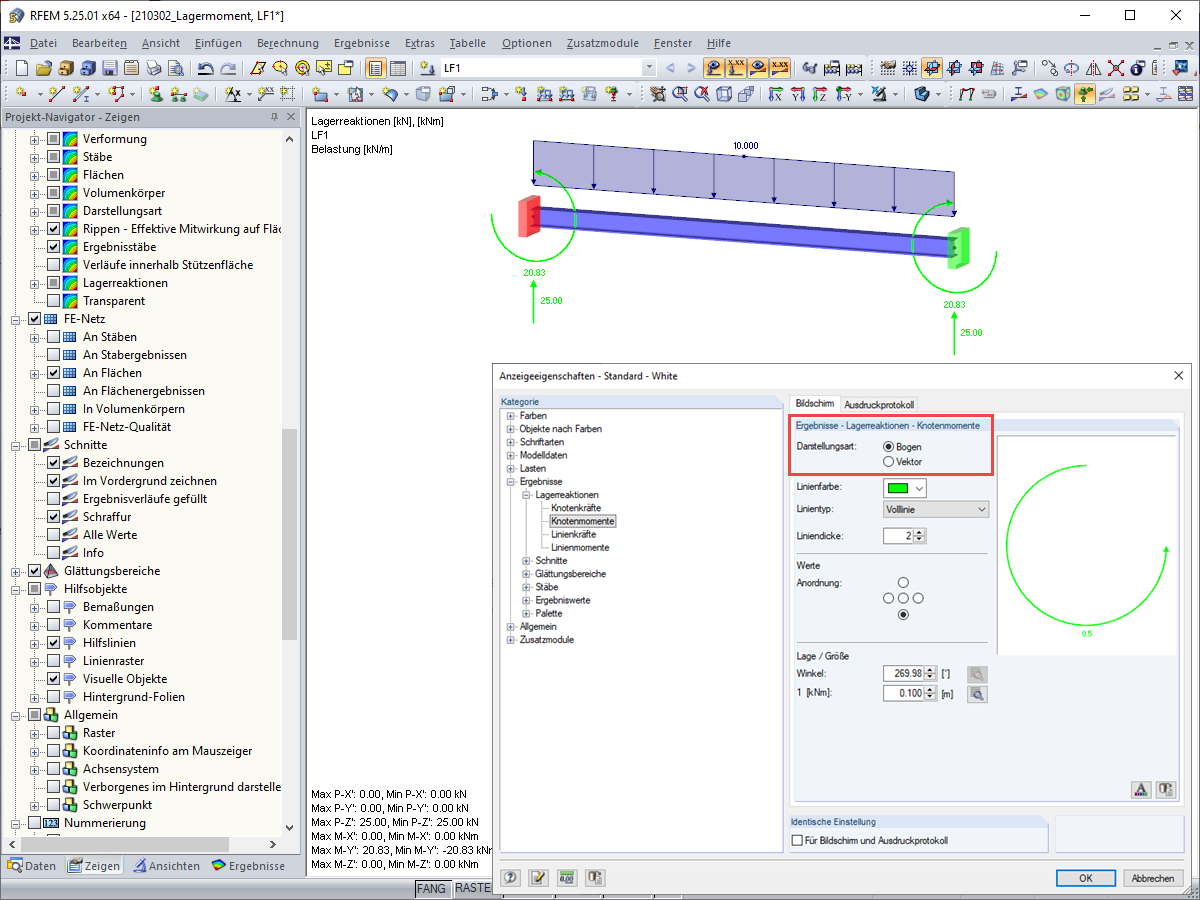Open the Zusatzmodule menu

pyautogui.click(x=602, y=43)
